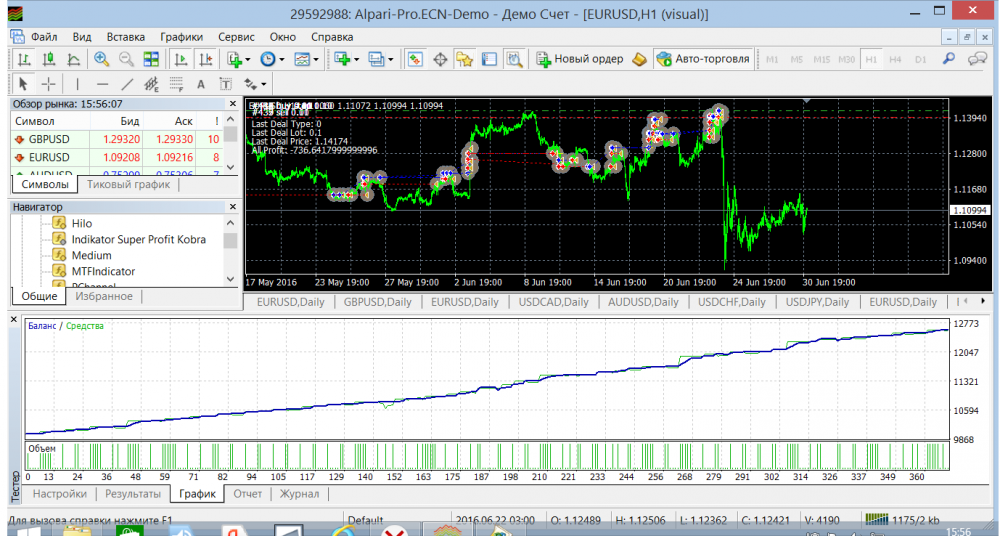Open USDJPY,Daily chart tab
Image resolution: width=1000 pixels, height=536 pixels.
[x=817, y=302]
